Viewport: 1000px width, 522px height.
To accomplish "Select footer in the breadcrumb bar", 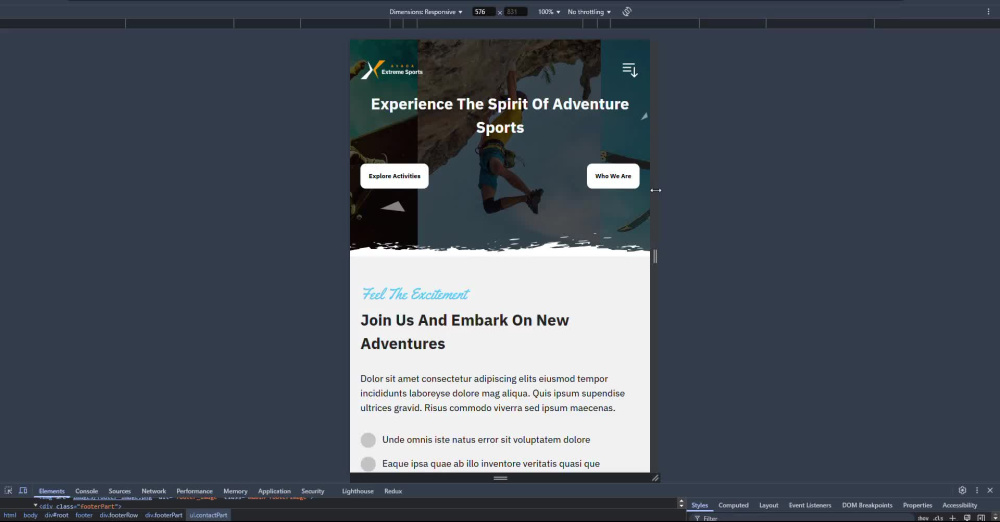I will click(x=84, y=515).
